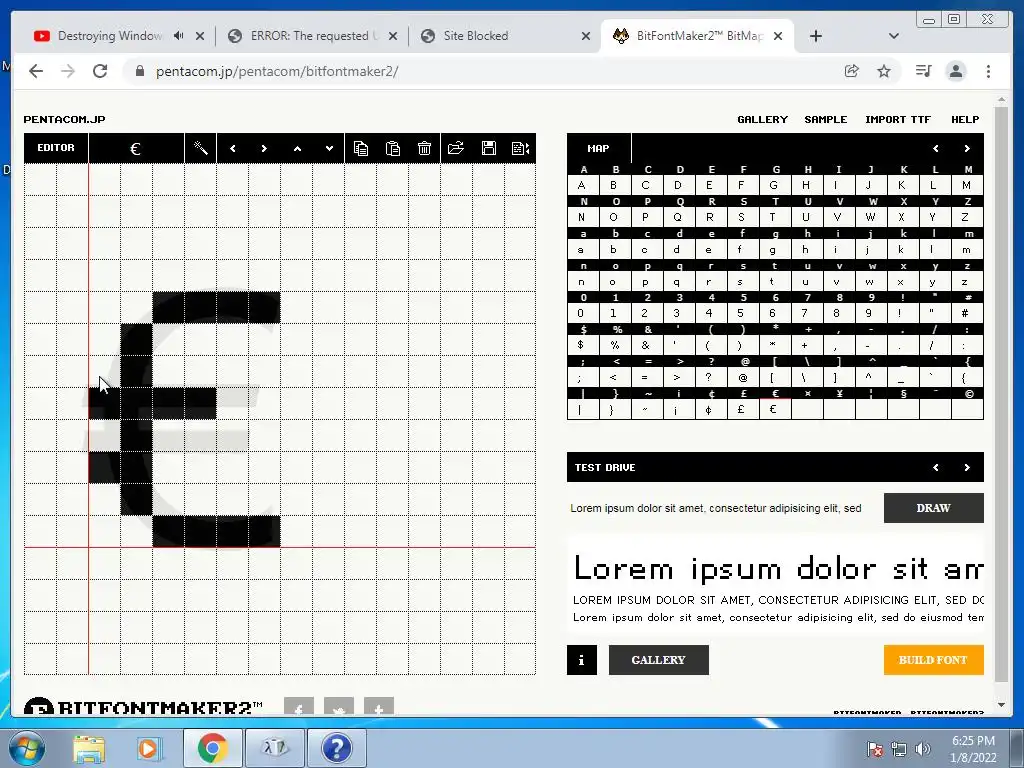This screenshot has width=1024, height=768.
Task: Open the GALLERY menu link at top
Action: (762, 120)
